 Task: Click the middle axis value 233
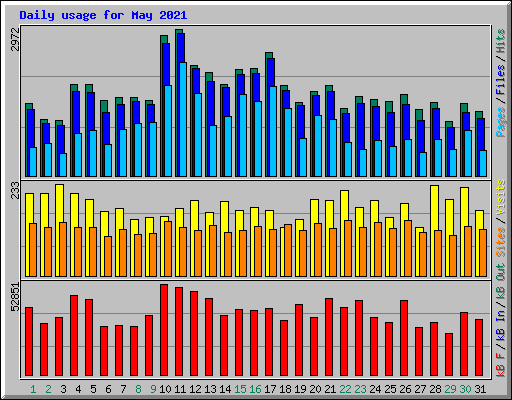[15, 190]
